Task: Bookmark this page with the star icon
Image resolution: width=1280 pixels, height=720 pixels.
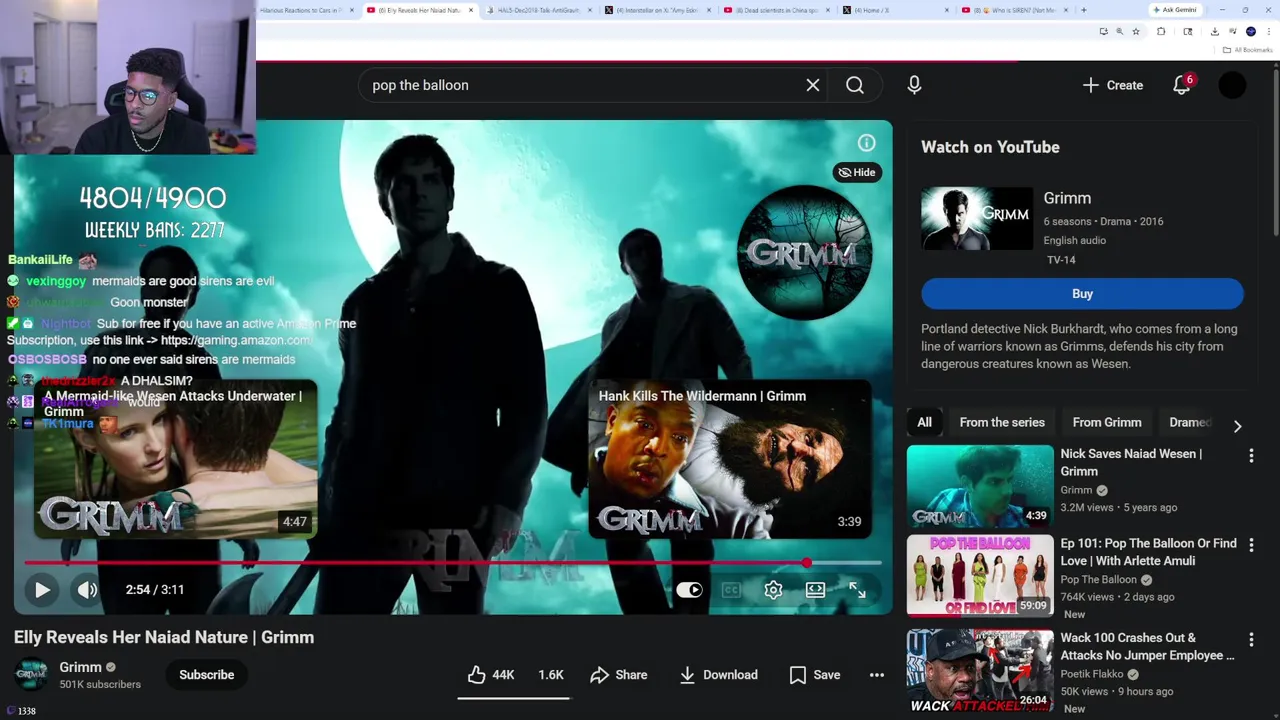Action: (1136, 31)
